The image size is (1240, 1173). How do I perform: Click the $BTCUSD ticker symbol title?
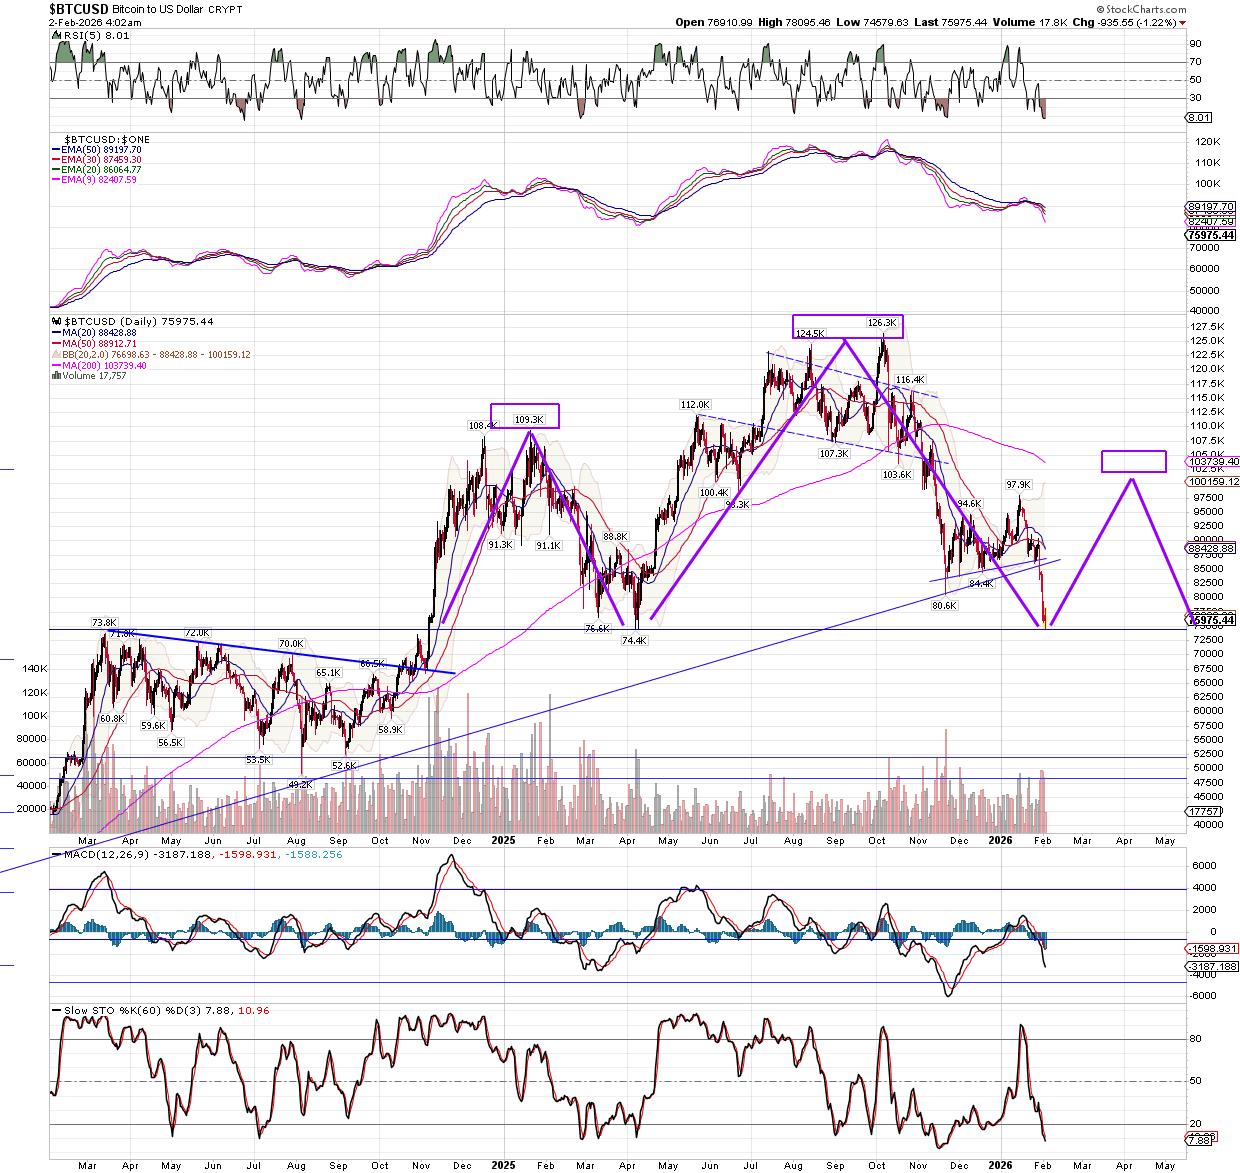[x=78, y=8]
